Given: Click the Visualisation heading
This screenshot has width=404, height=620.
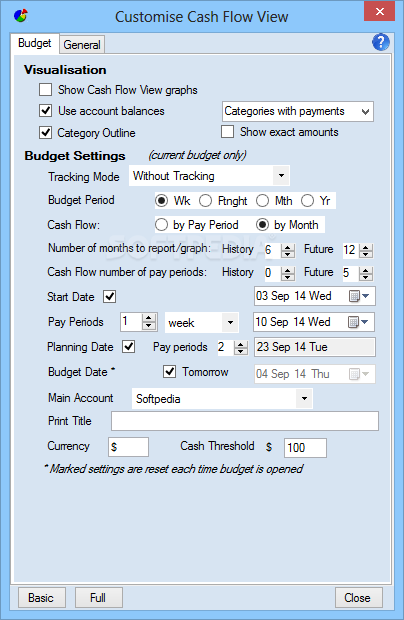Looking at the screenshot, I should click(65, 70).
